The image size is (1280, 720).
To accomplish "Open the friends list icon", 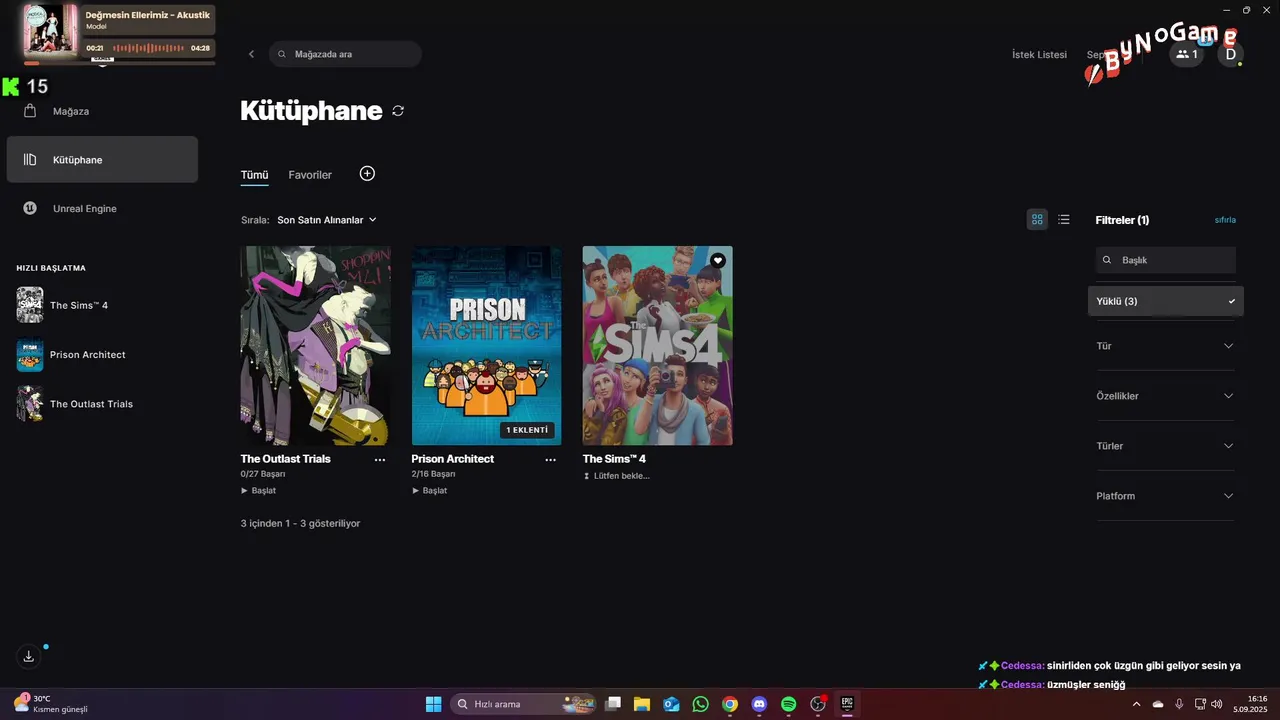I will pos(1186,54).
